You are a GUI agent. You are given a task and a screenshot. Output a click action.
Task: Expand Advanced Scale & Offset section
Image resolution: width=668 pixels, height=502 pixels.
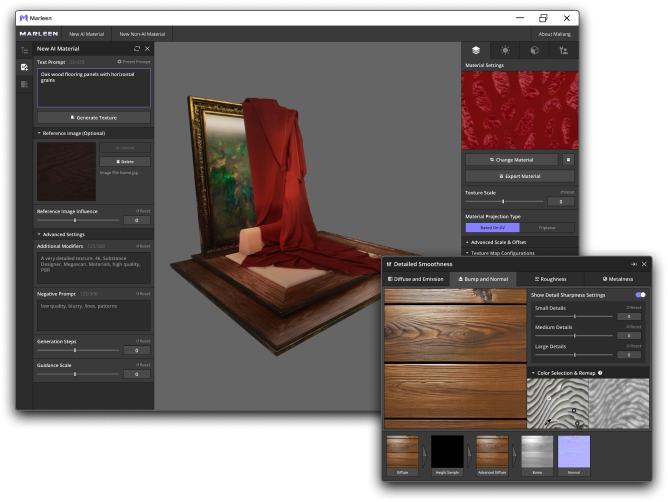click(x=520, y=242)
